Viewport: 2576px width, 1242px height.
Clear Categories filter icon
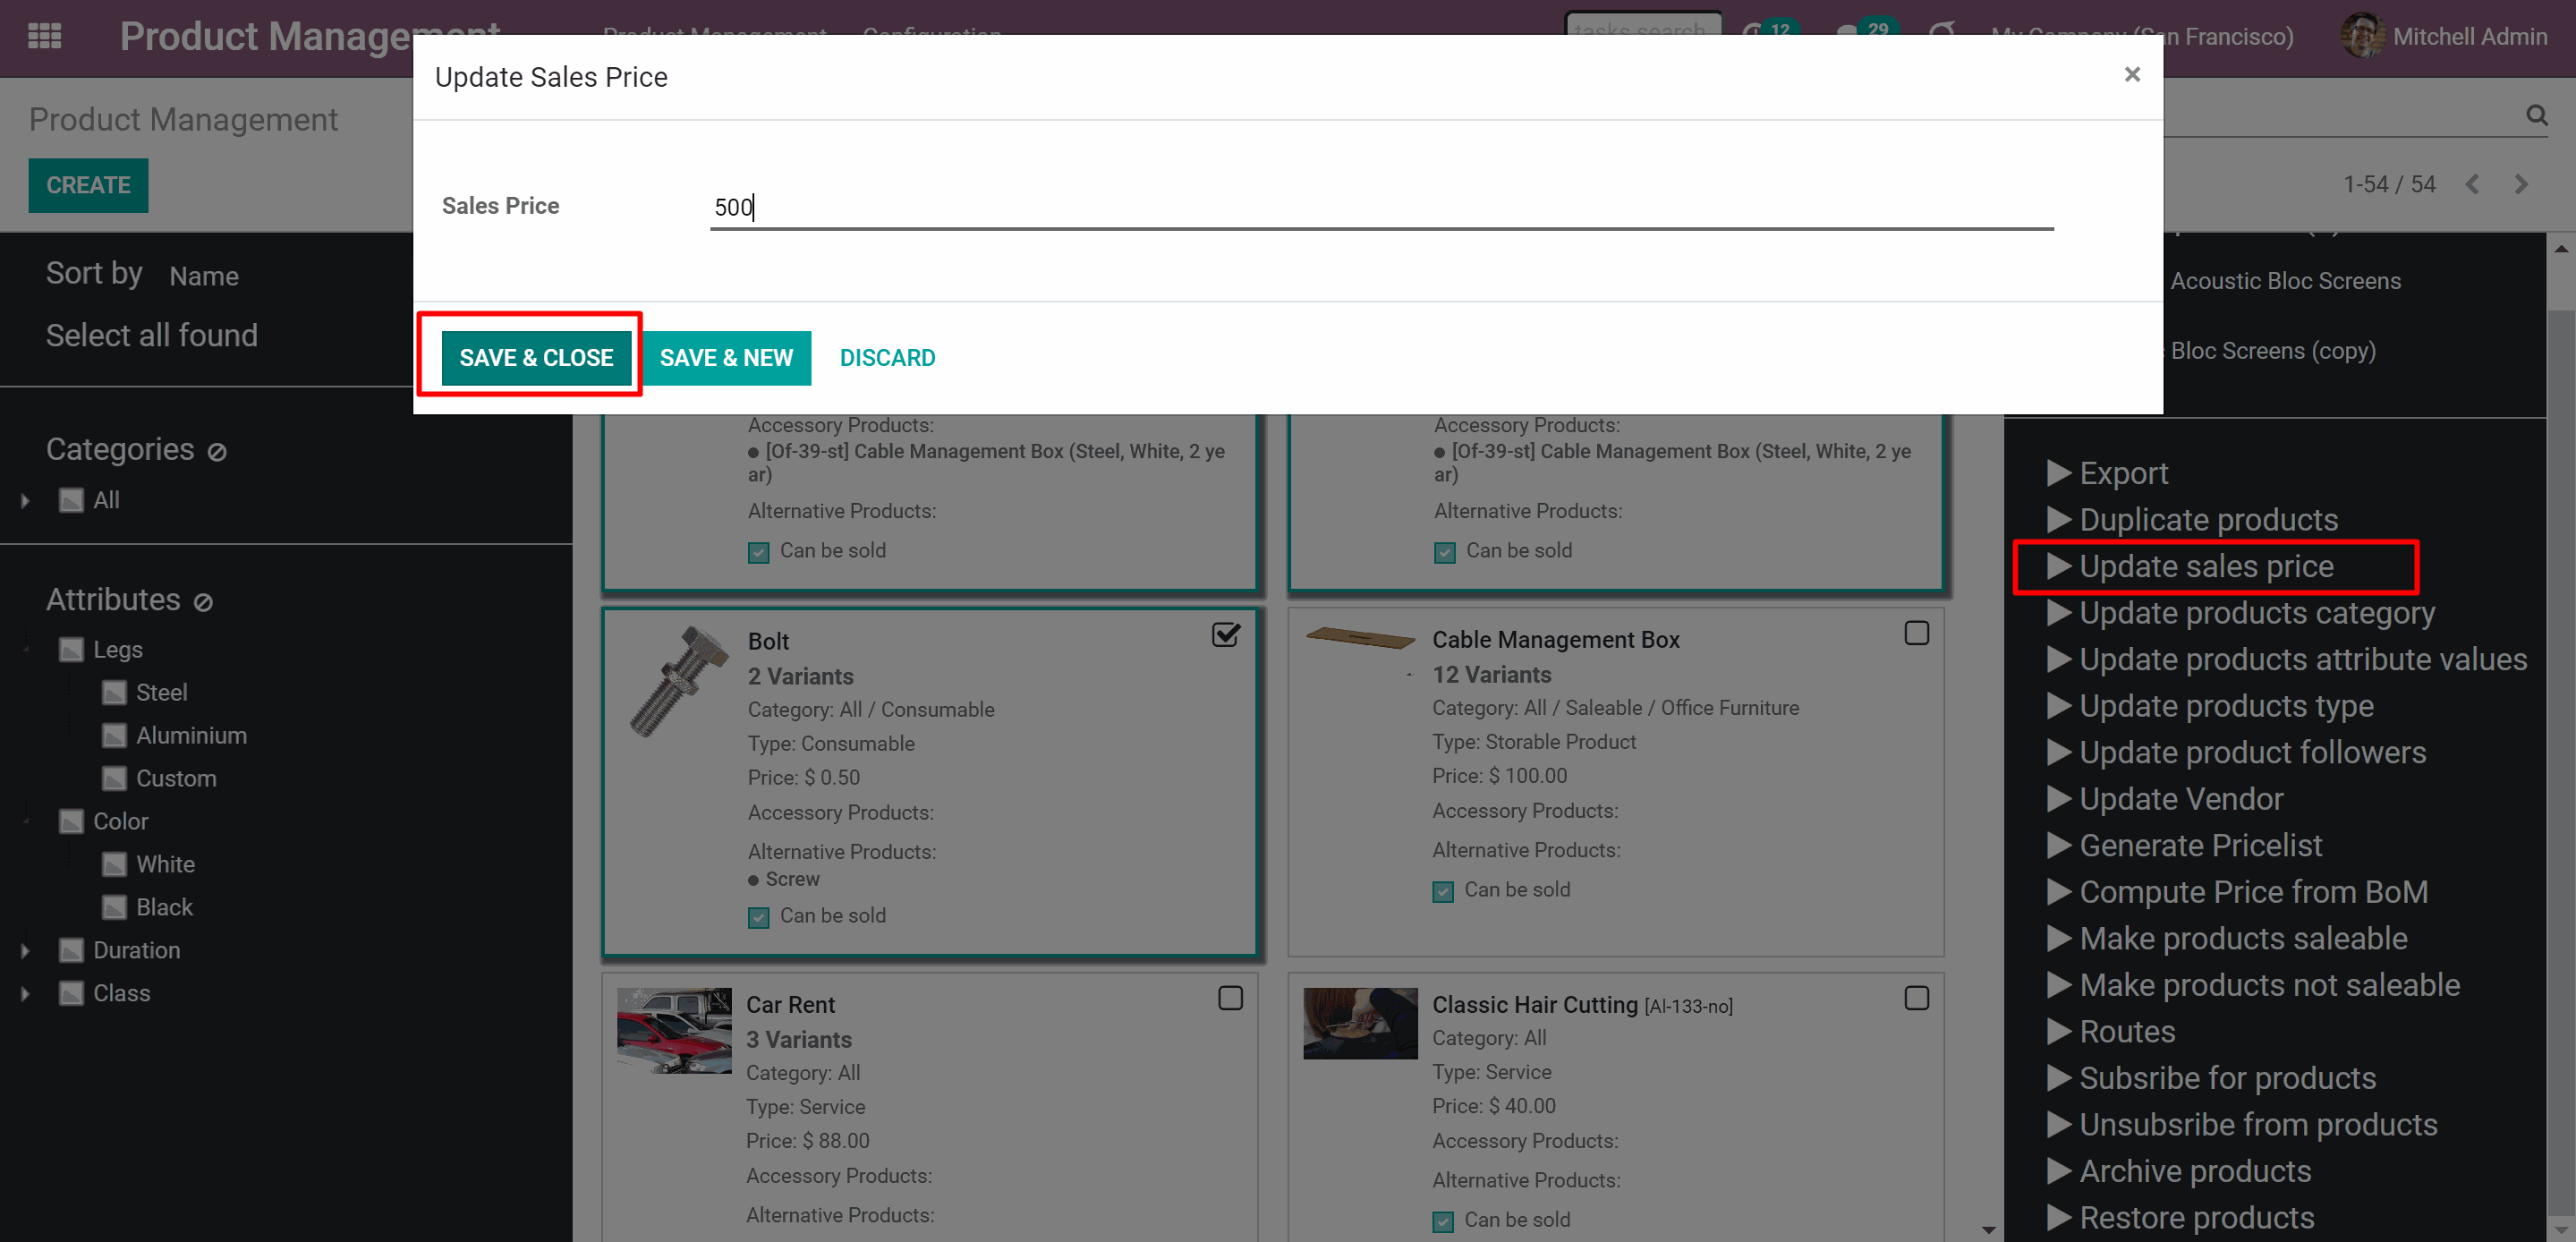217,452
